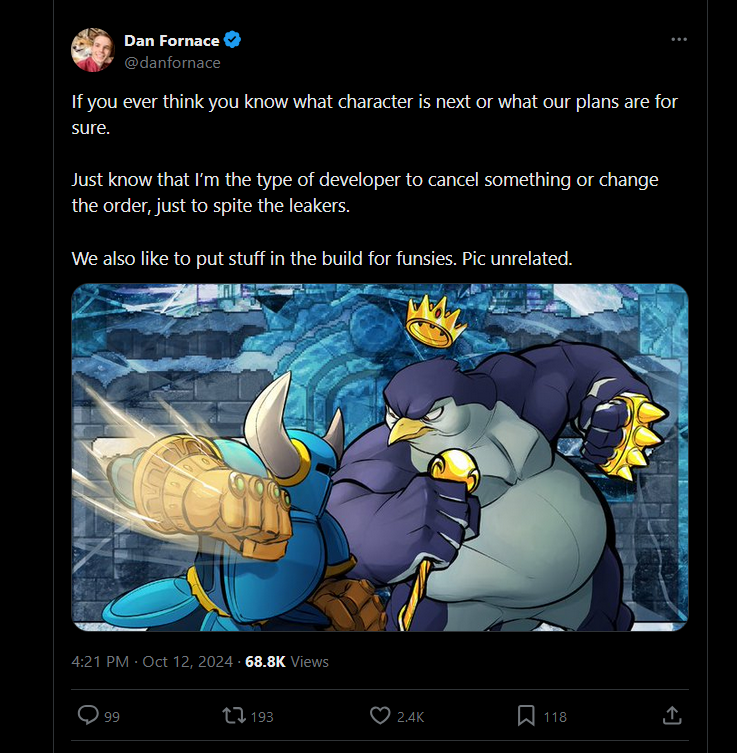
Task: Open the Dan Fornace display name link
Action: tap(172, 41)
